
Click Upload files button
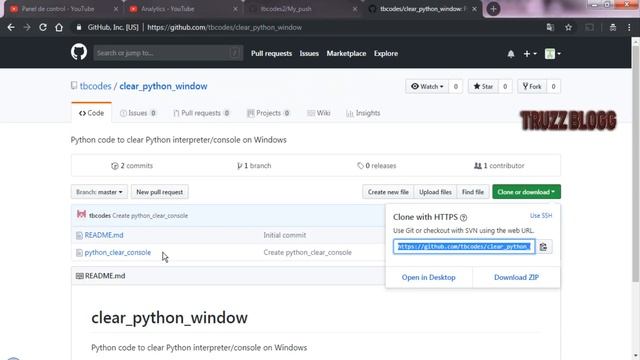[x=435, y=192]
